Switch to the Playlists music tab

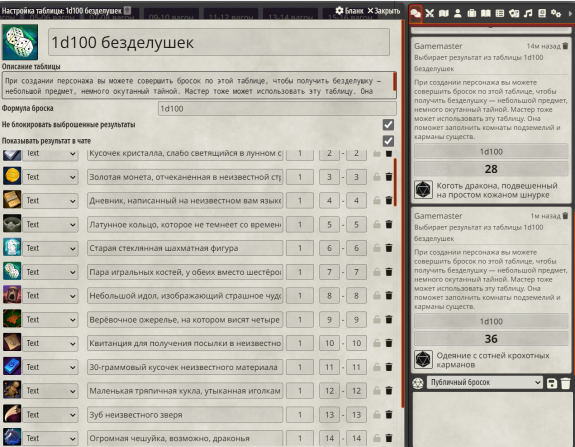point(528,14)
